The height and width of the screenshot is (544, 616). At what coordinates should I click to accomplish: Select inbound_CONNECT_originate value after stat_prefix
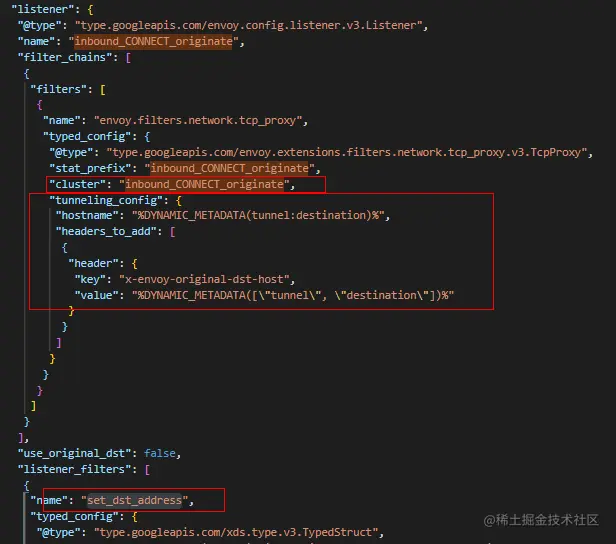229,168
